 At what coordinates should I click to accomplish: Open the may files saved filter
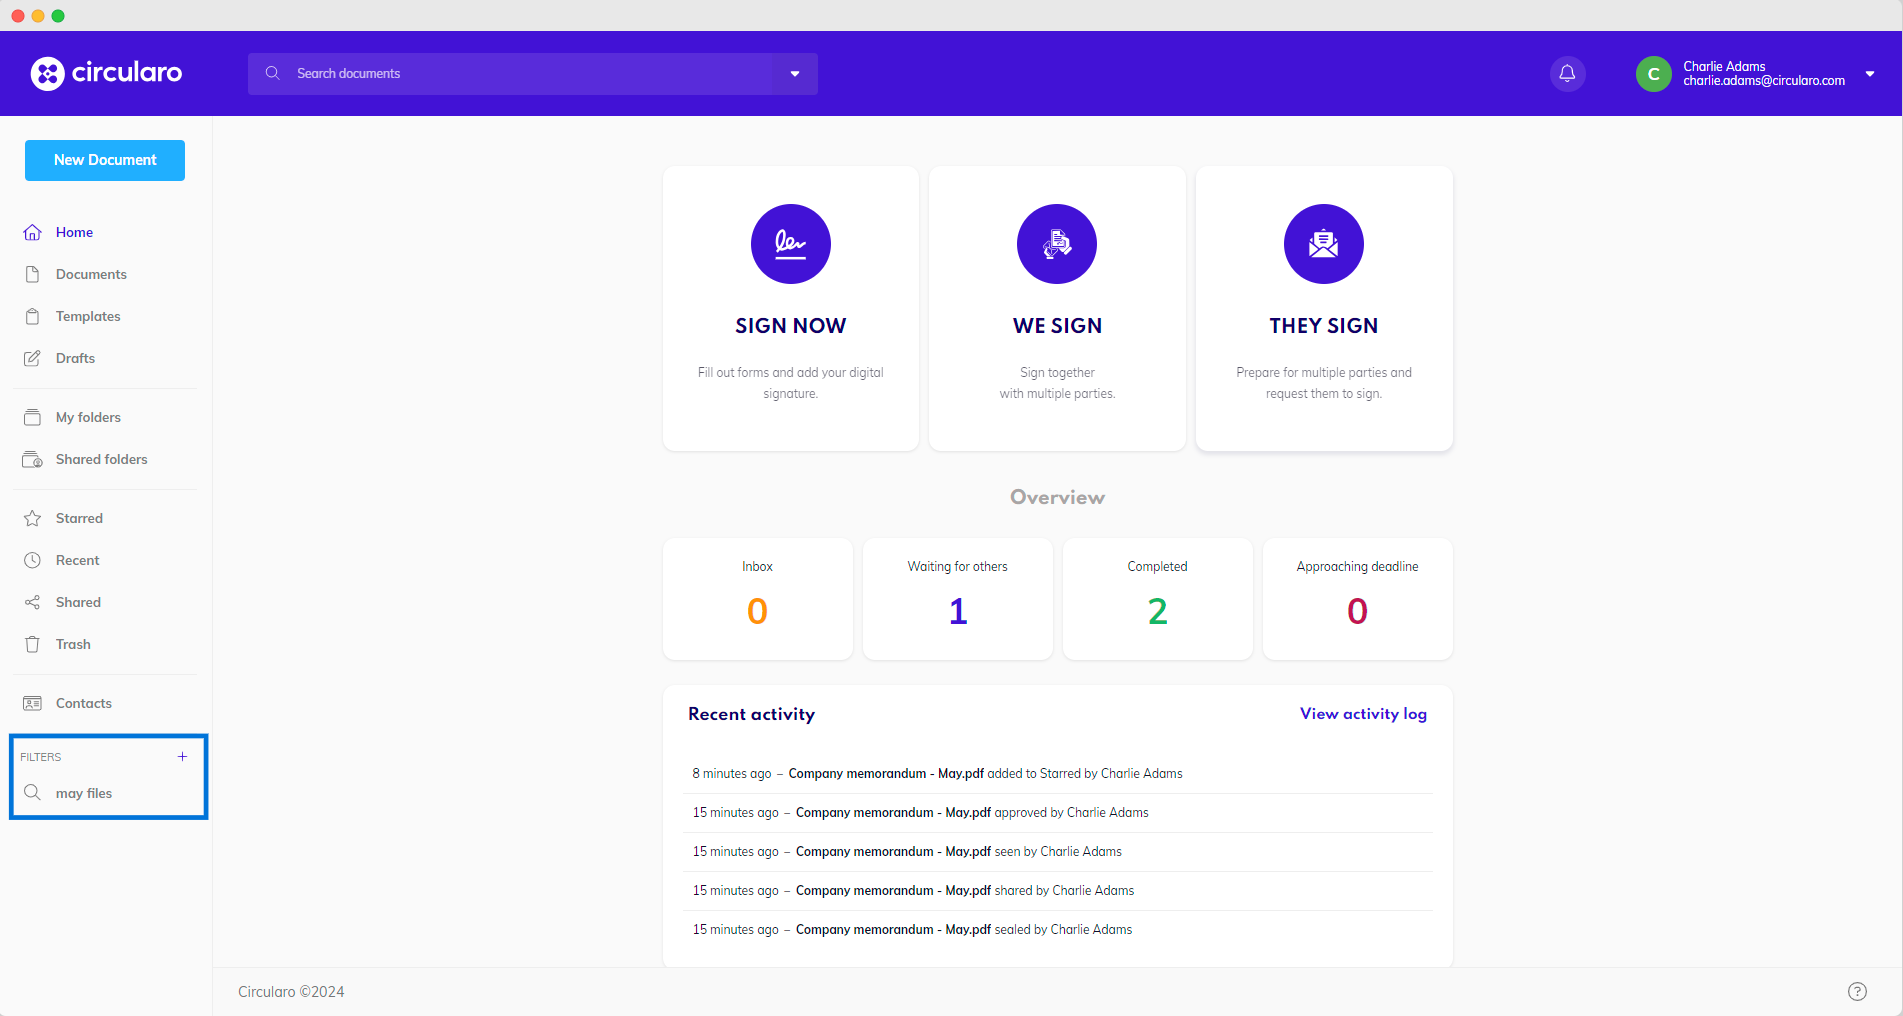pos(84,793)
